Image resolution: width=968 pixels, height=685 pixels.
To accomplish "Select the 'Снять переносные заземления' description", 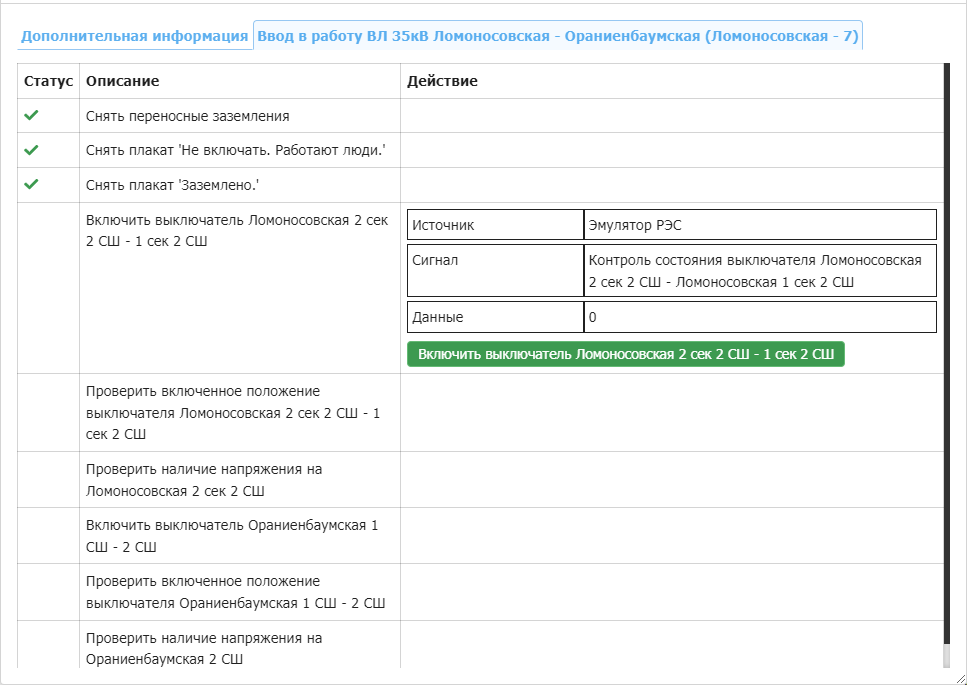I will [188, 116].
